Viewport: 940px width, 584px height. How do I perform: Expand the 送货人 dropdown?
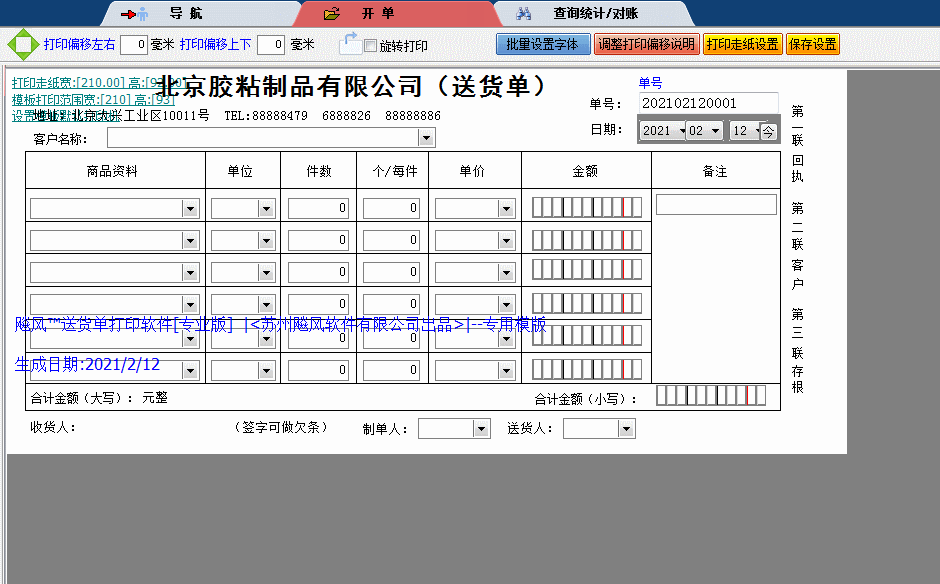click(626, 429)
